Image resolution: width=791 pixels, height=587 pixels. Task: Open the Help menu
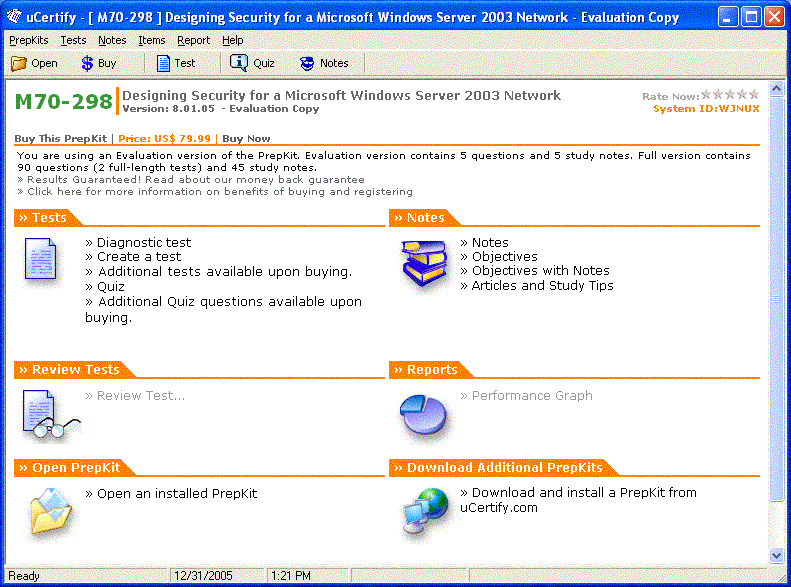click(x=233, y=40)
